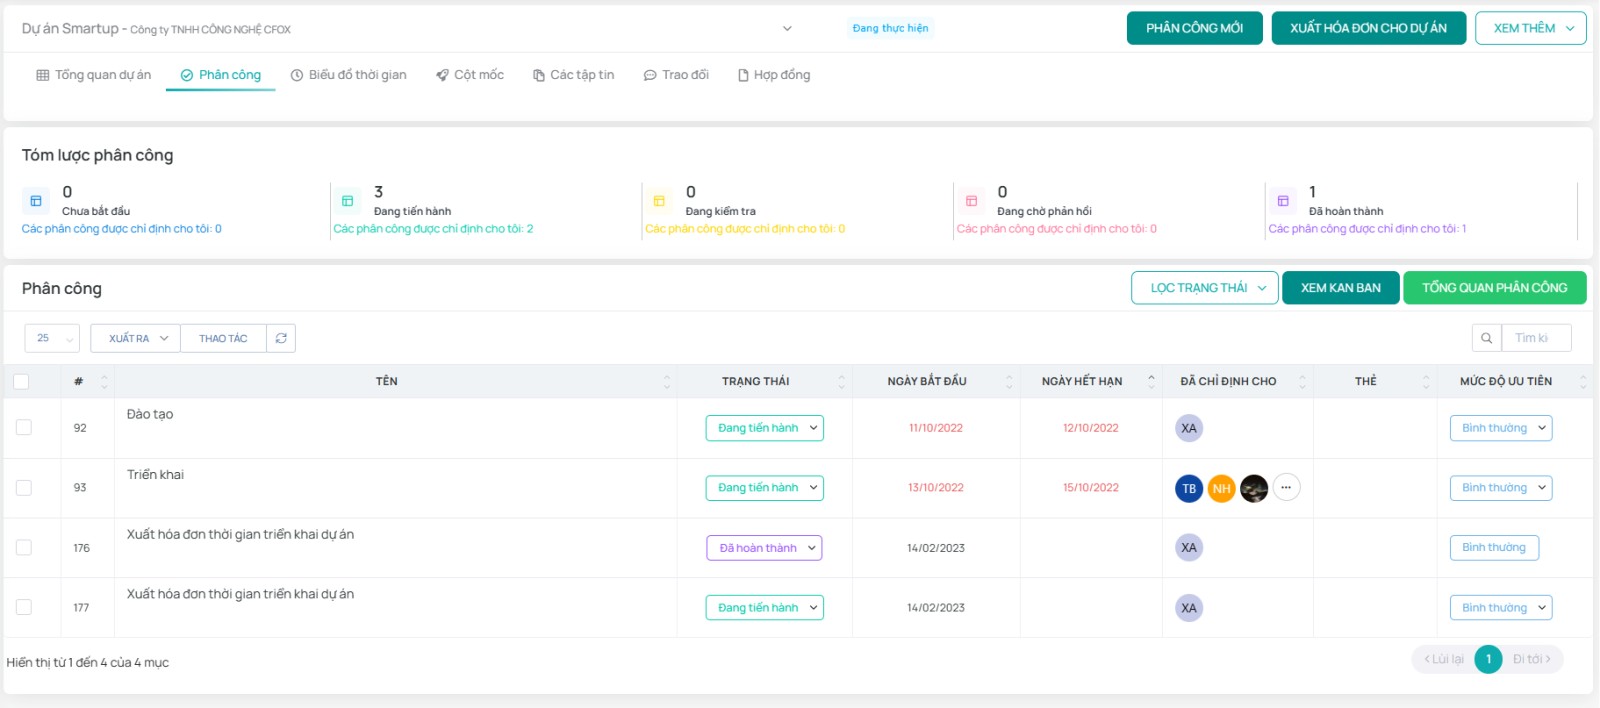Screen dimensions: 1600x708
Task: Open the Hợp đồng tab
Action: [x=774, y=75]
